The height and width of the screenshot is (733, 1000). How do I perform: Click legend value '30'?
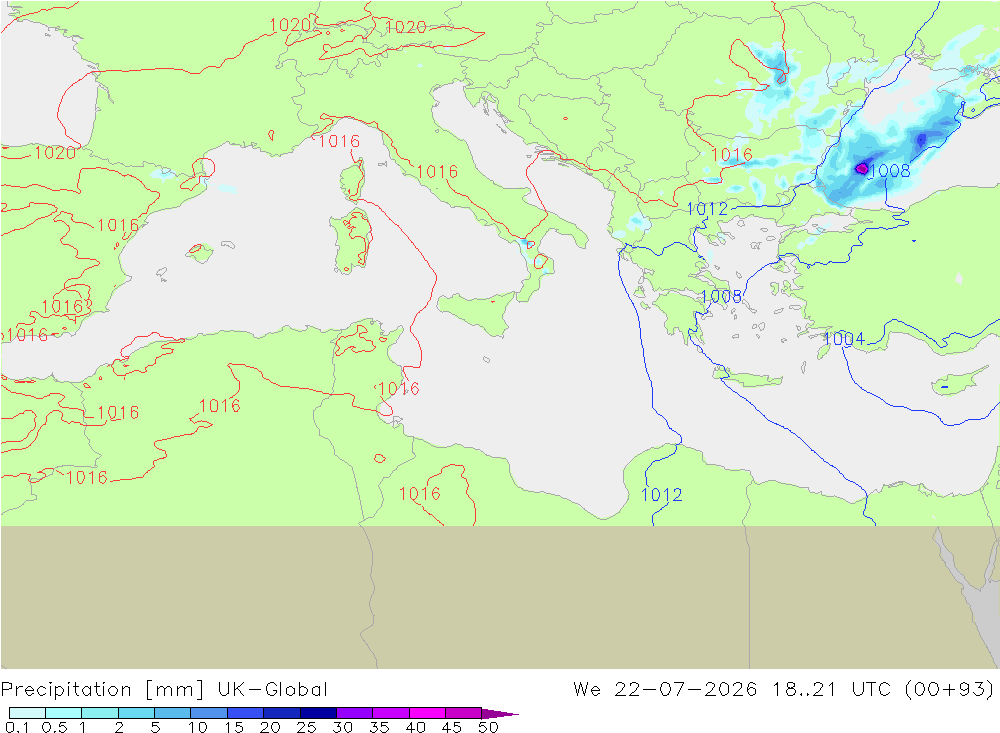coord(343,727)
